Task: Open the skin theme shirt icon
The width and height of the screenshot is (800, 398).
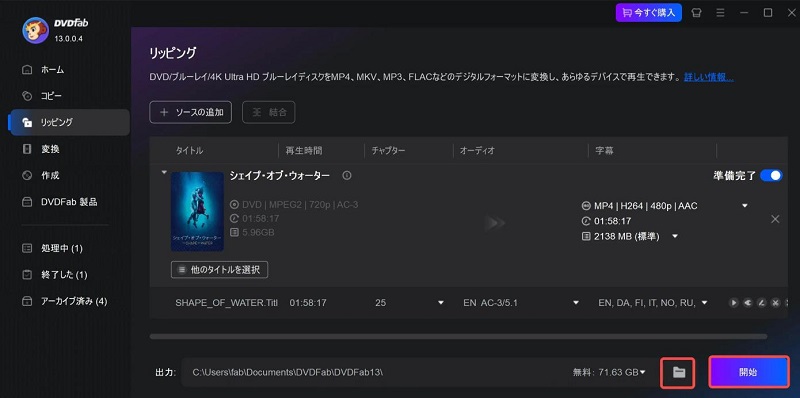Action: [696, 13]
